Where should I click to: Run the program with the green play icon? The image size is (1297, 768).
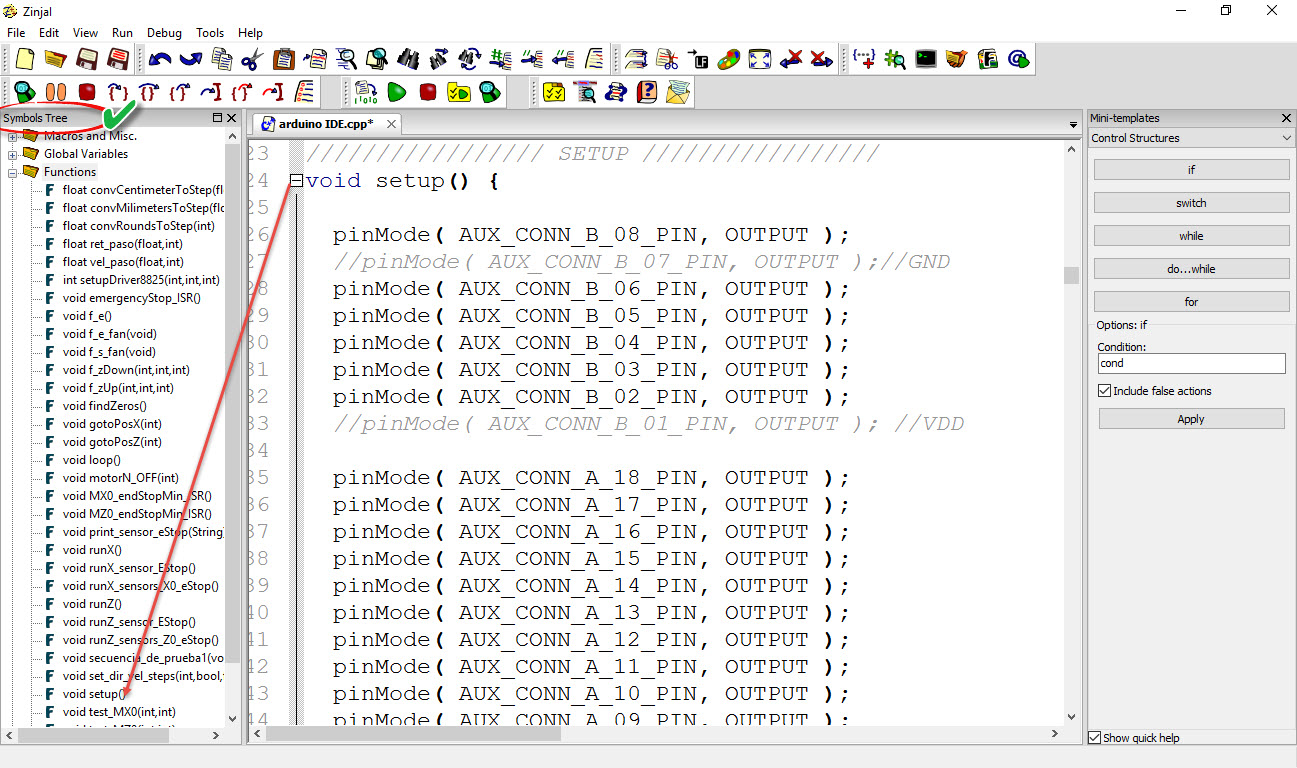coord(396,91)
